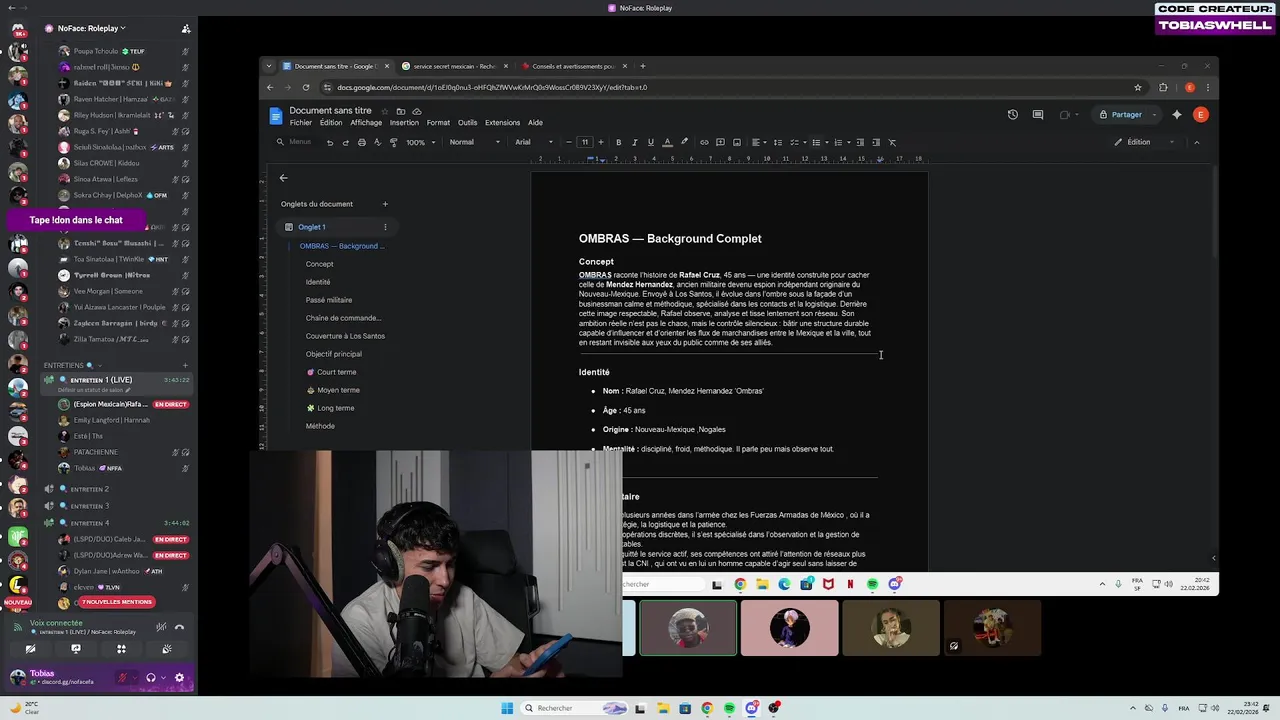Open the Normal paragraph style dropdown

tap(475, 142)
